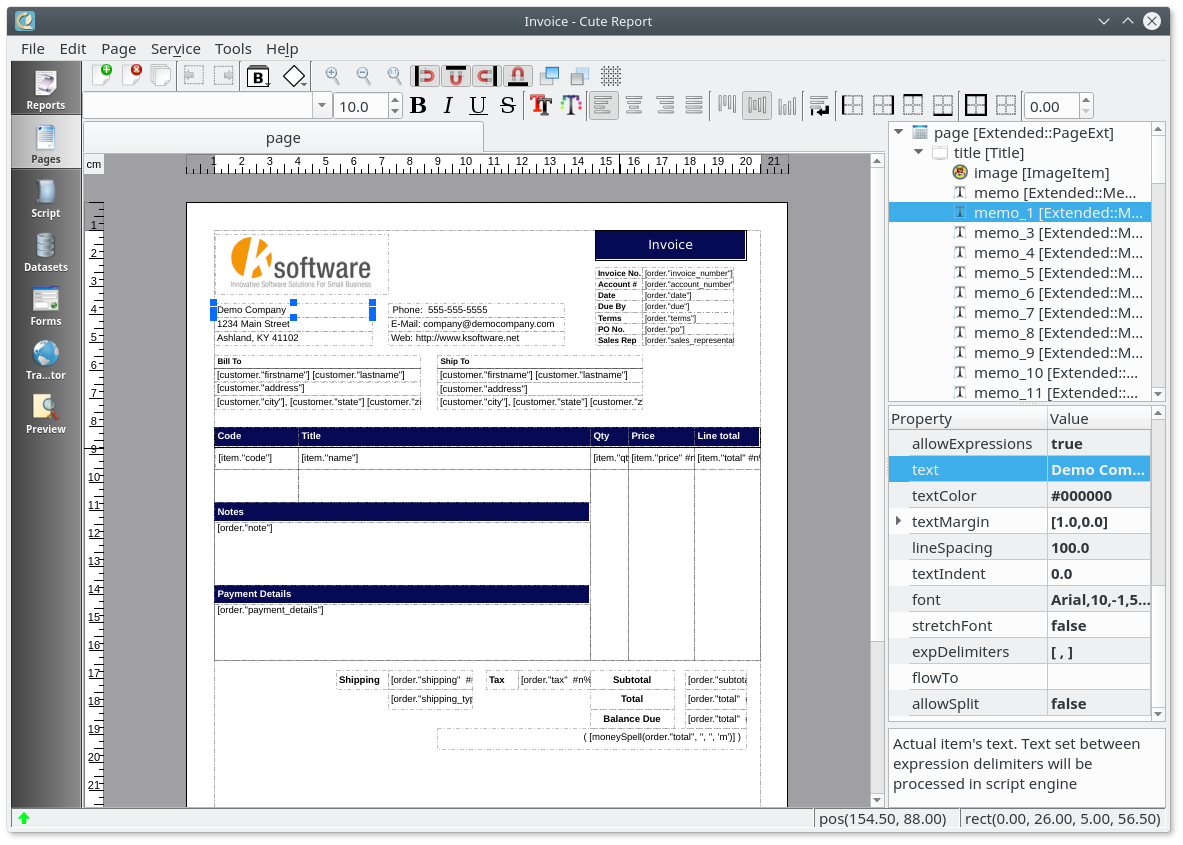The width and height of the screenshot is (1183, 845).
Task: Toggle the grid display button
Action: [x=611, y=76]
